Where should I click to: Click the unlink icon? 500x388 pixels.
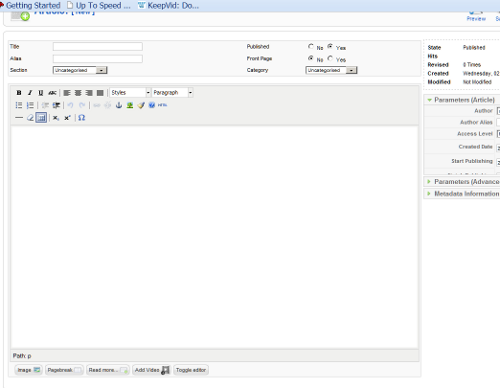pos(108,105)
